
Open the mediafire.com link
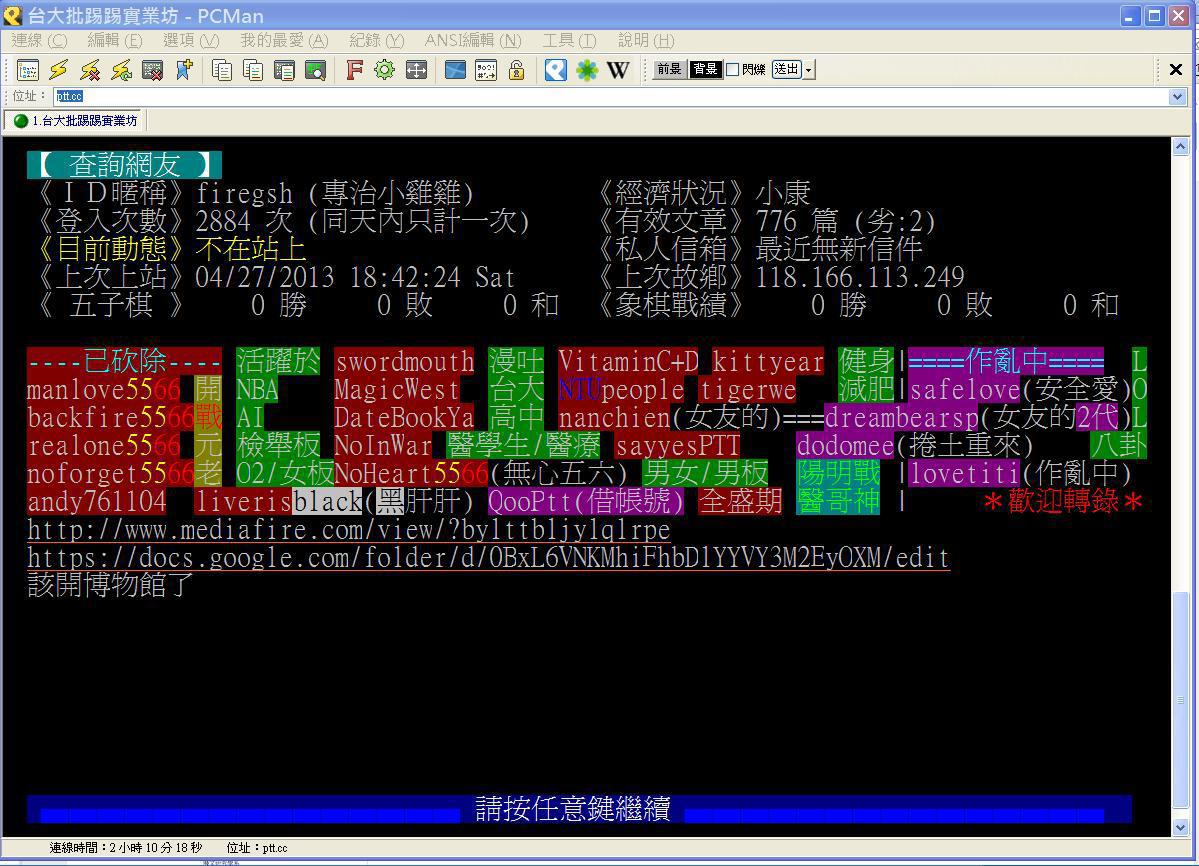pyautogui.click(x=349, y=529)
